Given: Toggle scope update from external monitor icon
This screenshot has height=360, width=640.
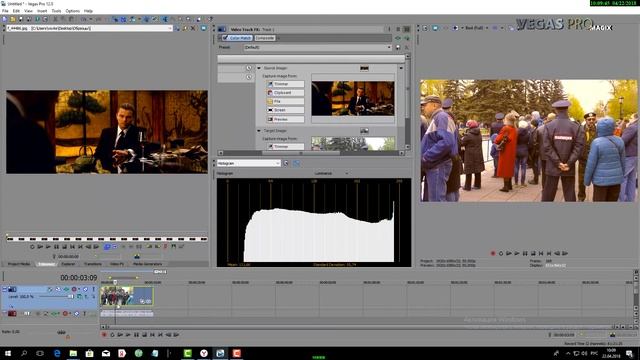Looking at the screenshot, I should (x=296, y=163).
